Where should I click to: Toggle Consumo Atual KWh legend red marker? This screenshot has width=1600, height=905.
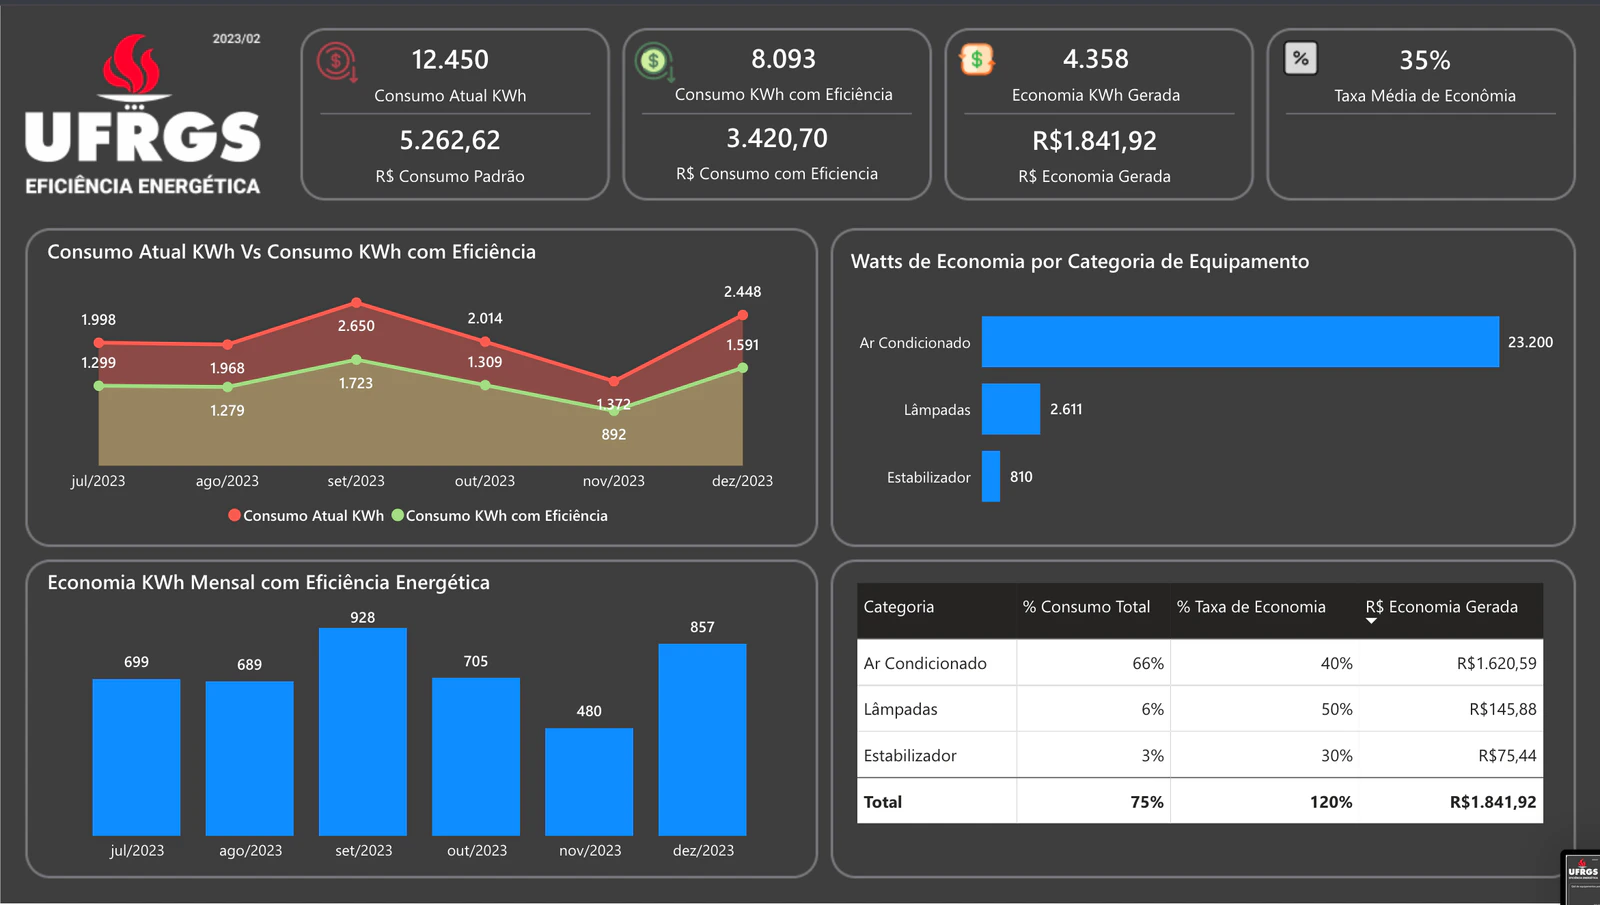(x=234, y=515)
